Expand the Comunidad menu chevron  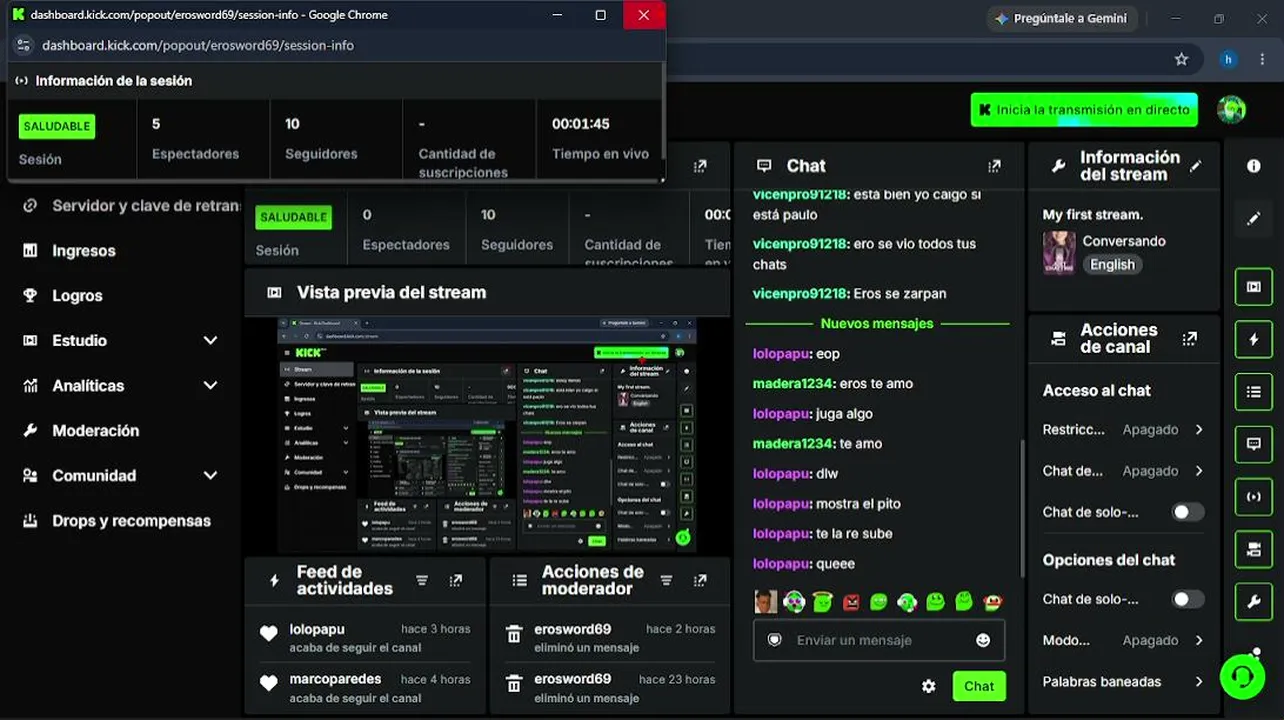click(x=210, y=476)
